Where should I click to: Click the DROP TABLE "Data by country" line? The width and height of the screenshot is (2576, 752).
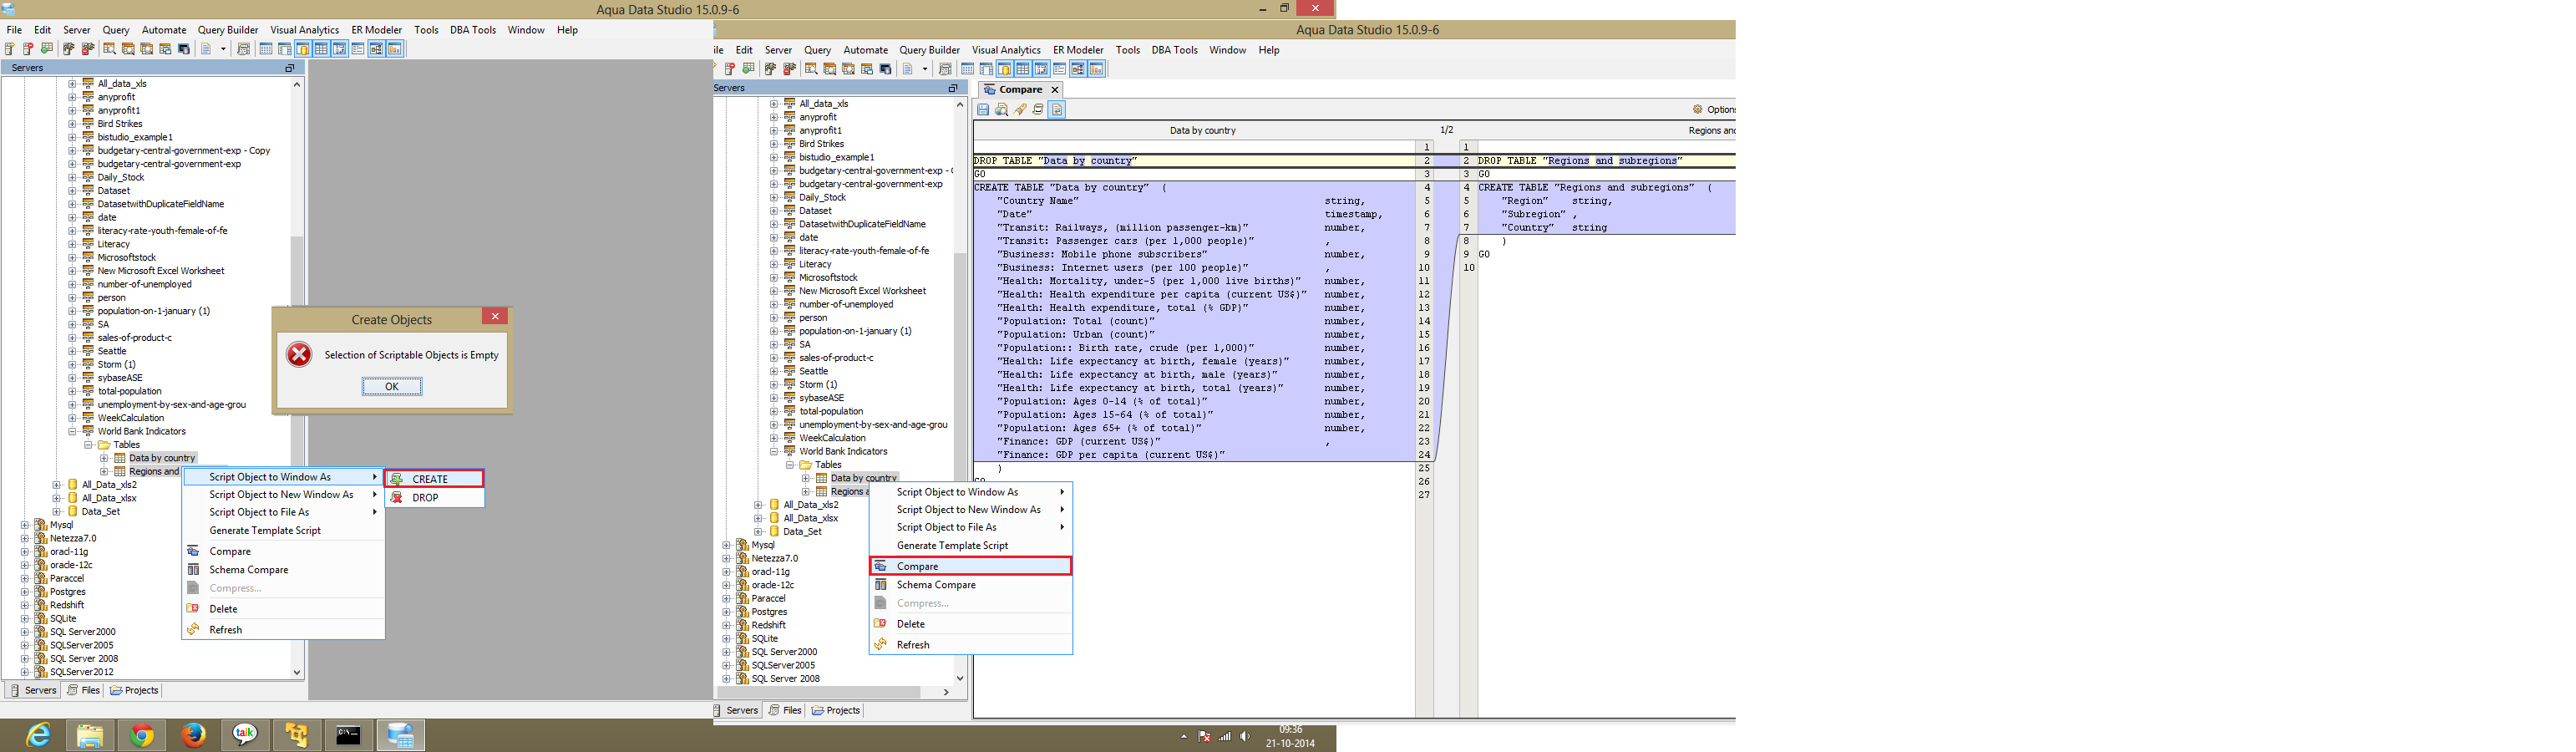pyautogui.click(x=1055, y=161)
